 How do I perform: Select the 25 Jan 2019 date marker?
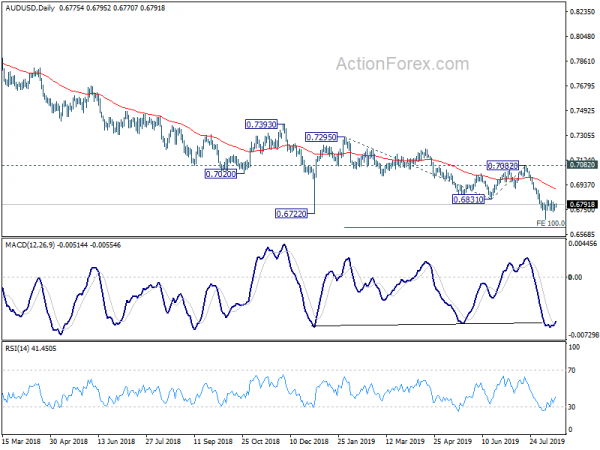click(356, 441)
